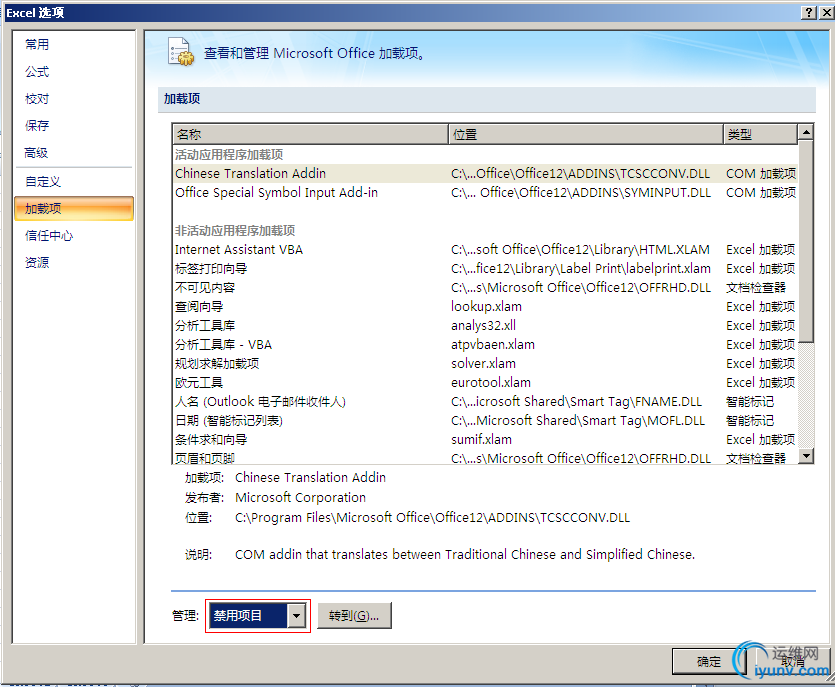Image resolution: width=835 pixels, height=687 pixels.
Task: Sort add-ins by 类型 column header
Action: 760,134
